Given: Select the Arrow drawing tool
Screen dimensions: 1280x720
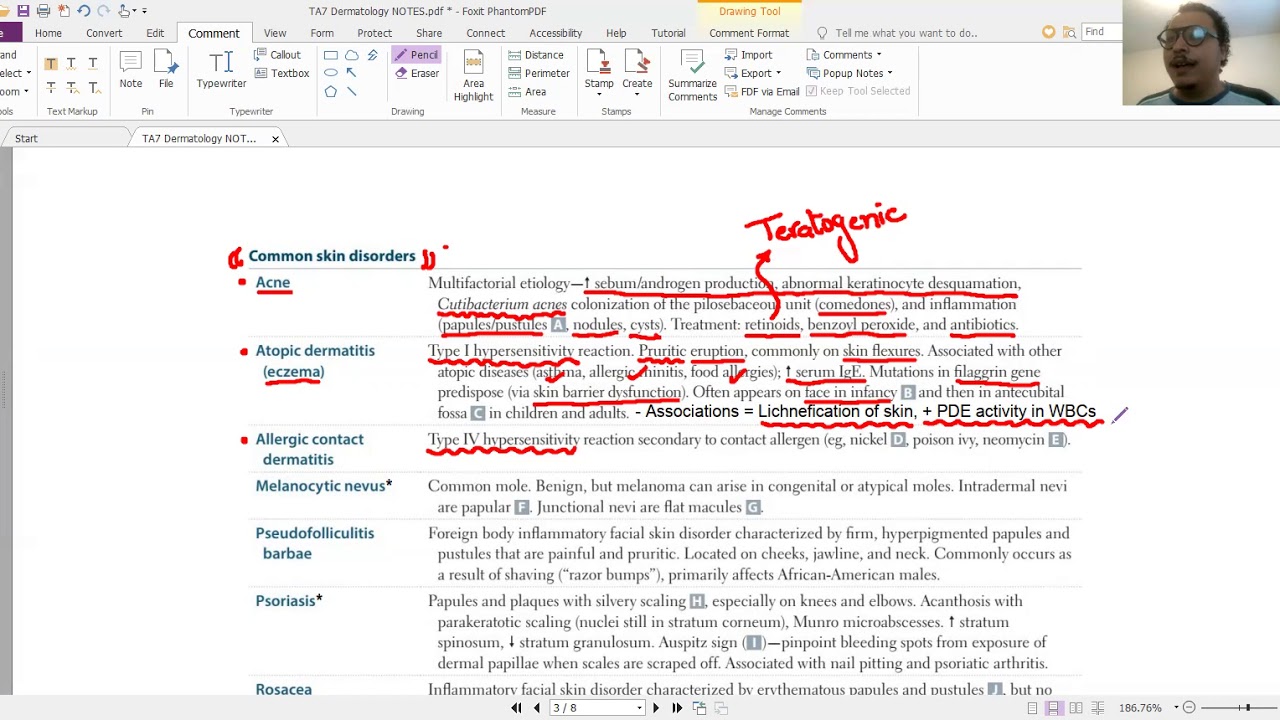Looking at the screenshot, I should 351,73.
